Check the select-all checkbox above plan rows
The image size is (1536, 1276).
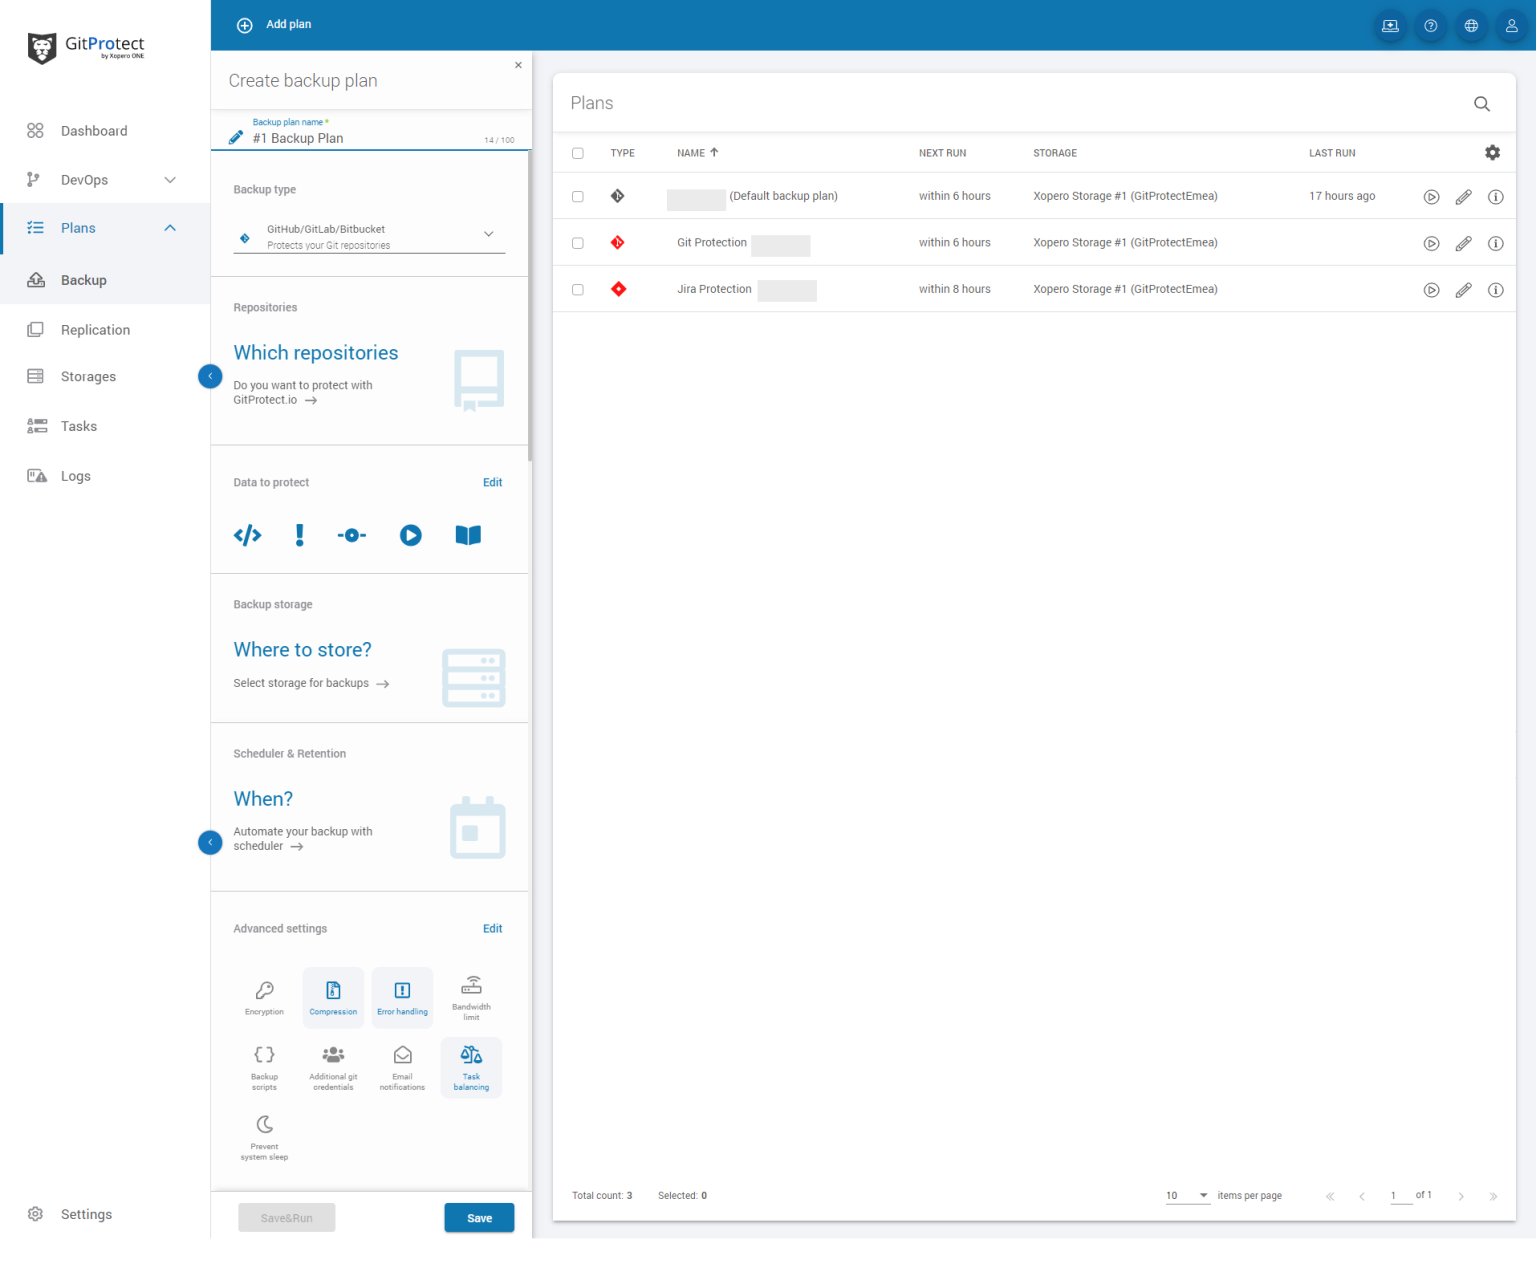(578, 152)
